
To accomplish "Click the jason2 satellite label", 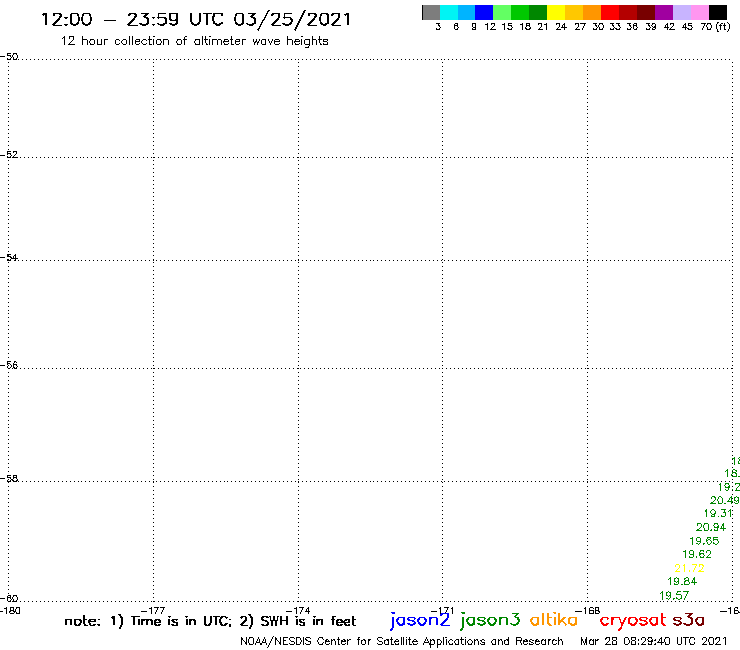I will [420, 621].
